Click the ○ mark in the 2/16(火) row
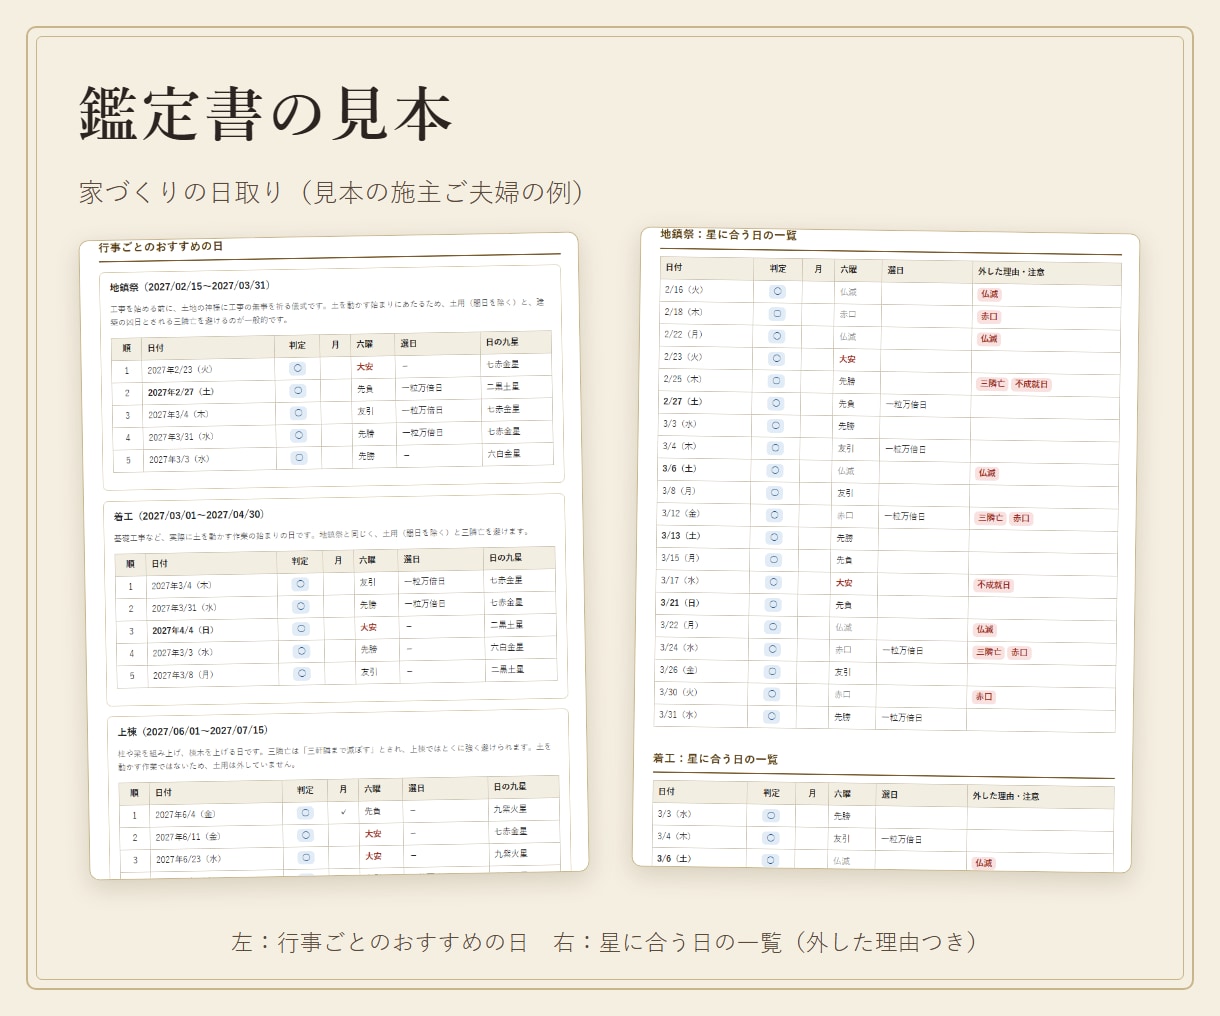This screenshot has height=1016, width=1220. point(777,291)
